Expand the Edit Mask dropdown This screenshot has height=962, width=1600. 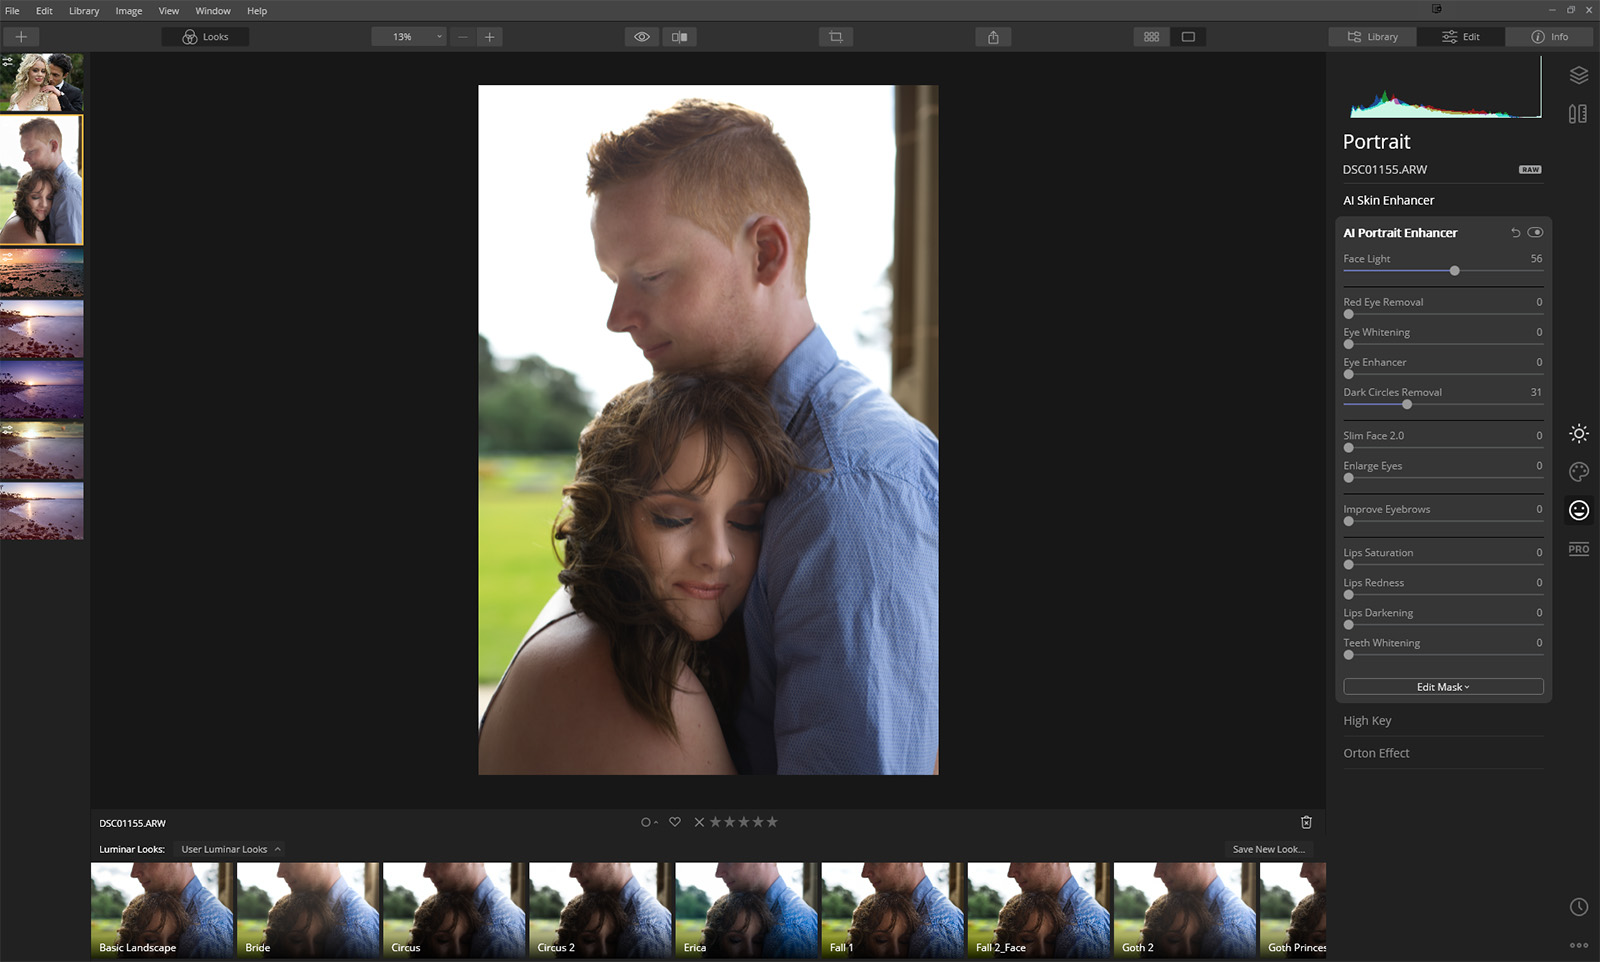click(1442, 687)
